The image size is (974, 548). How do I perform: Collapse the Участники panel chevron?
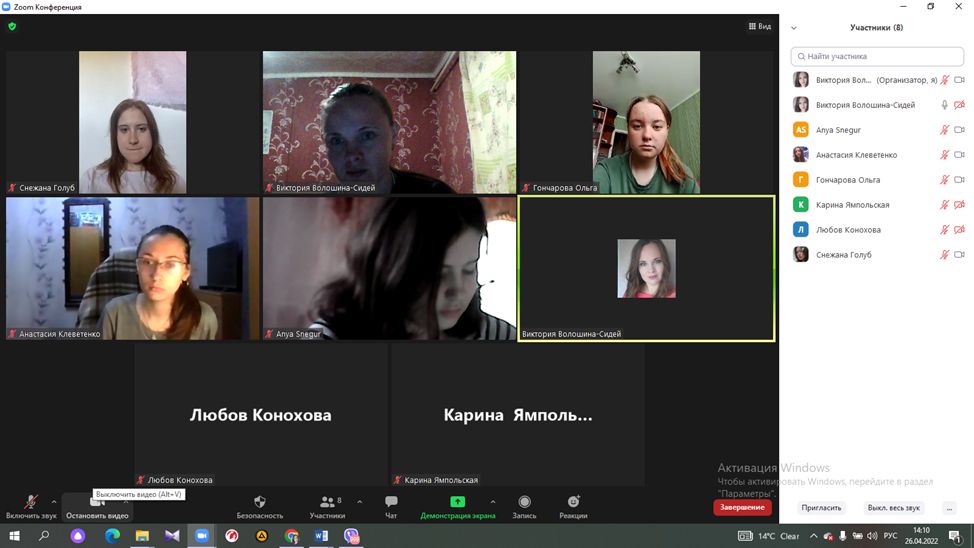click(x=794, y=28)
